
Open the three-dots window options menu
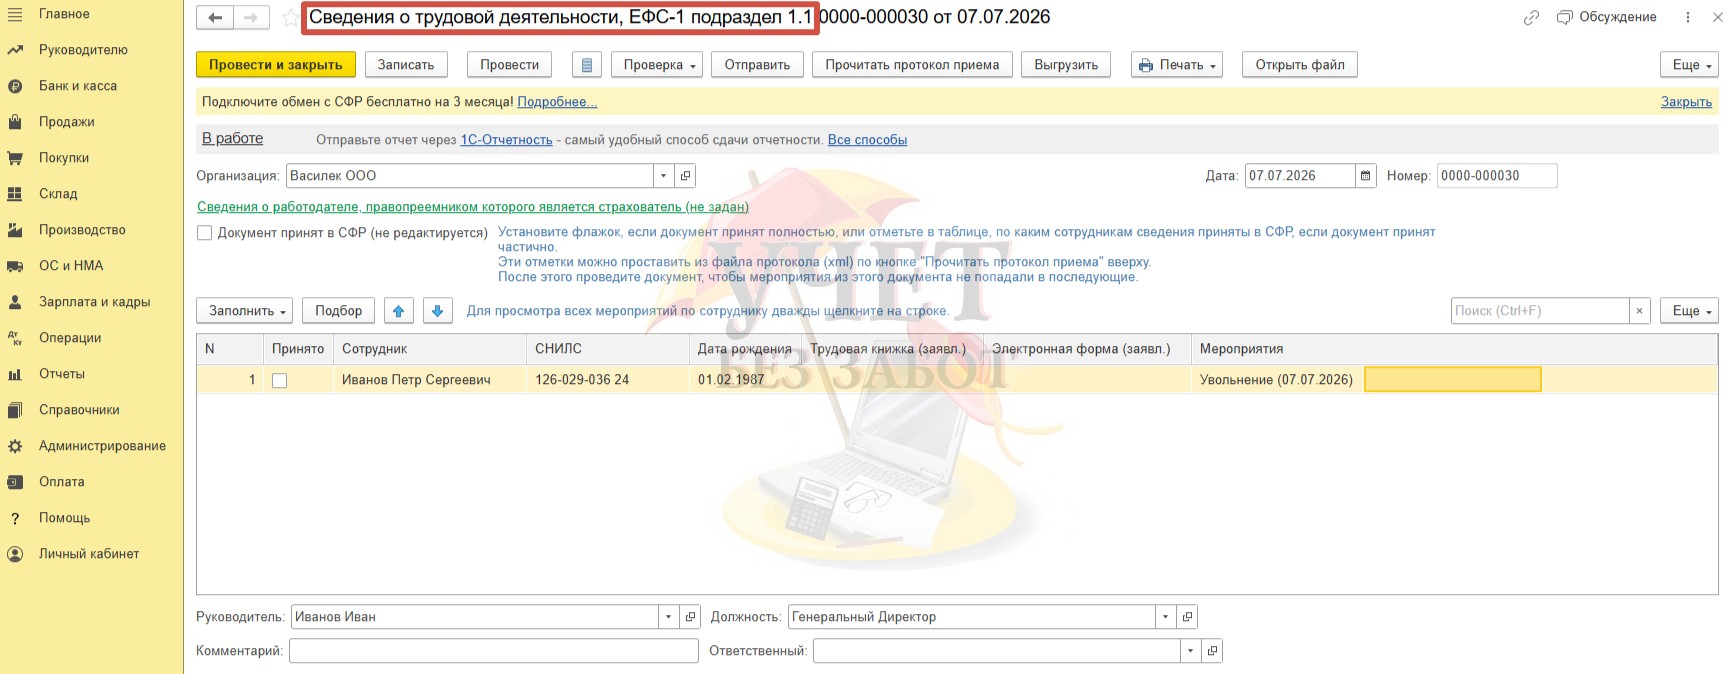coord(1688,17)
